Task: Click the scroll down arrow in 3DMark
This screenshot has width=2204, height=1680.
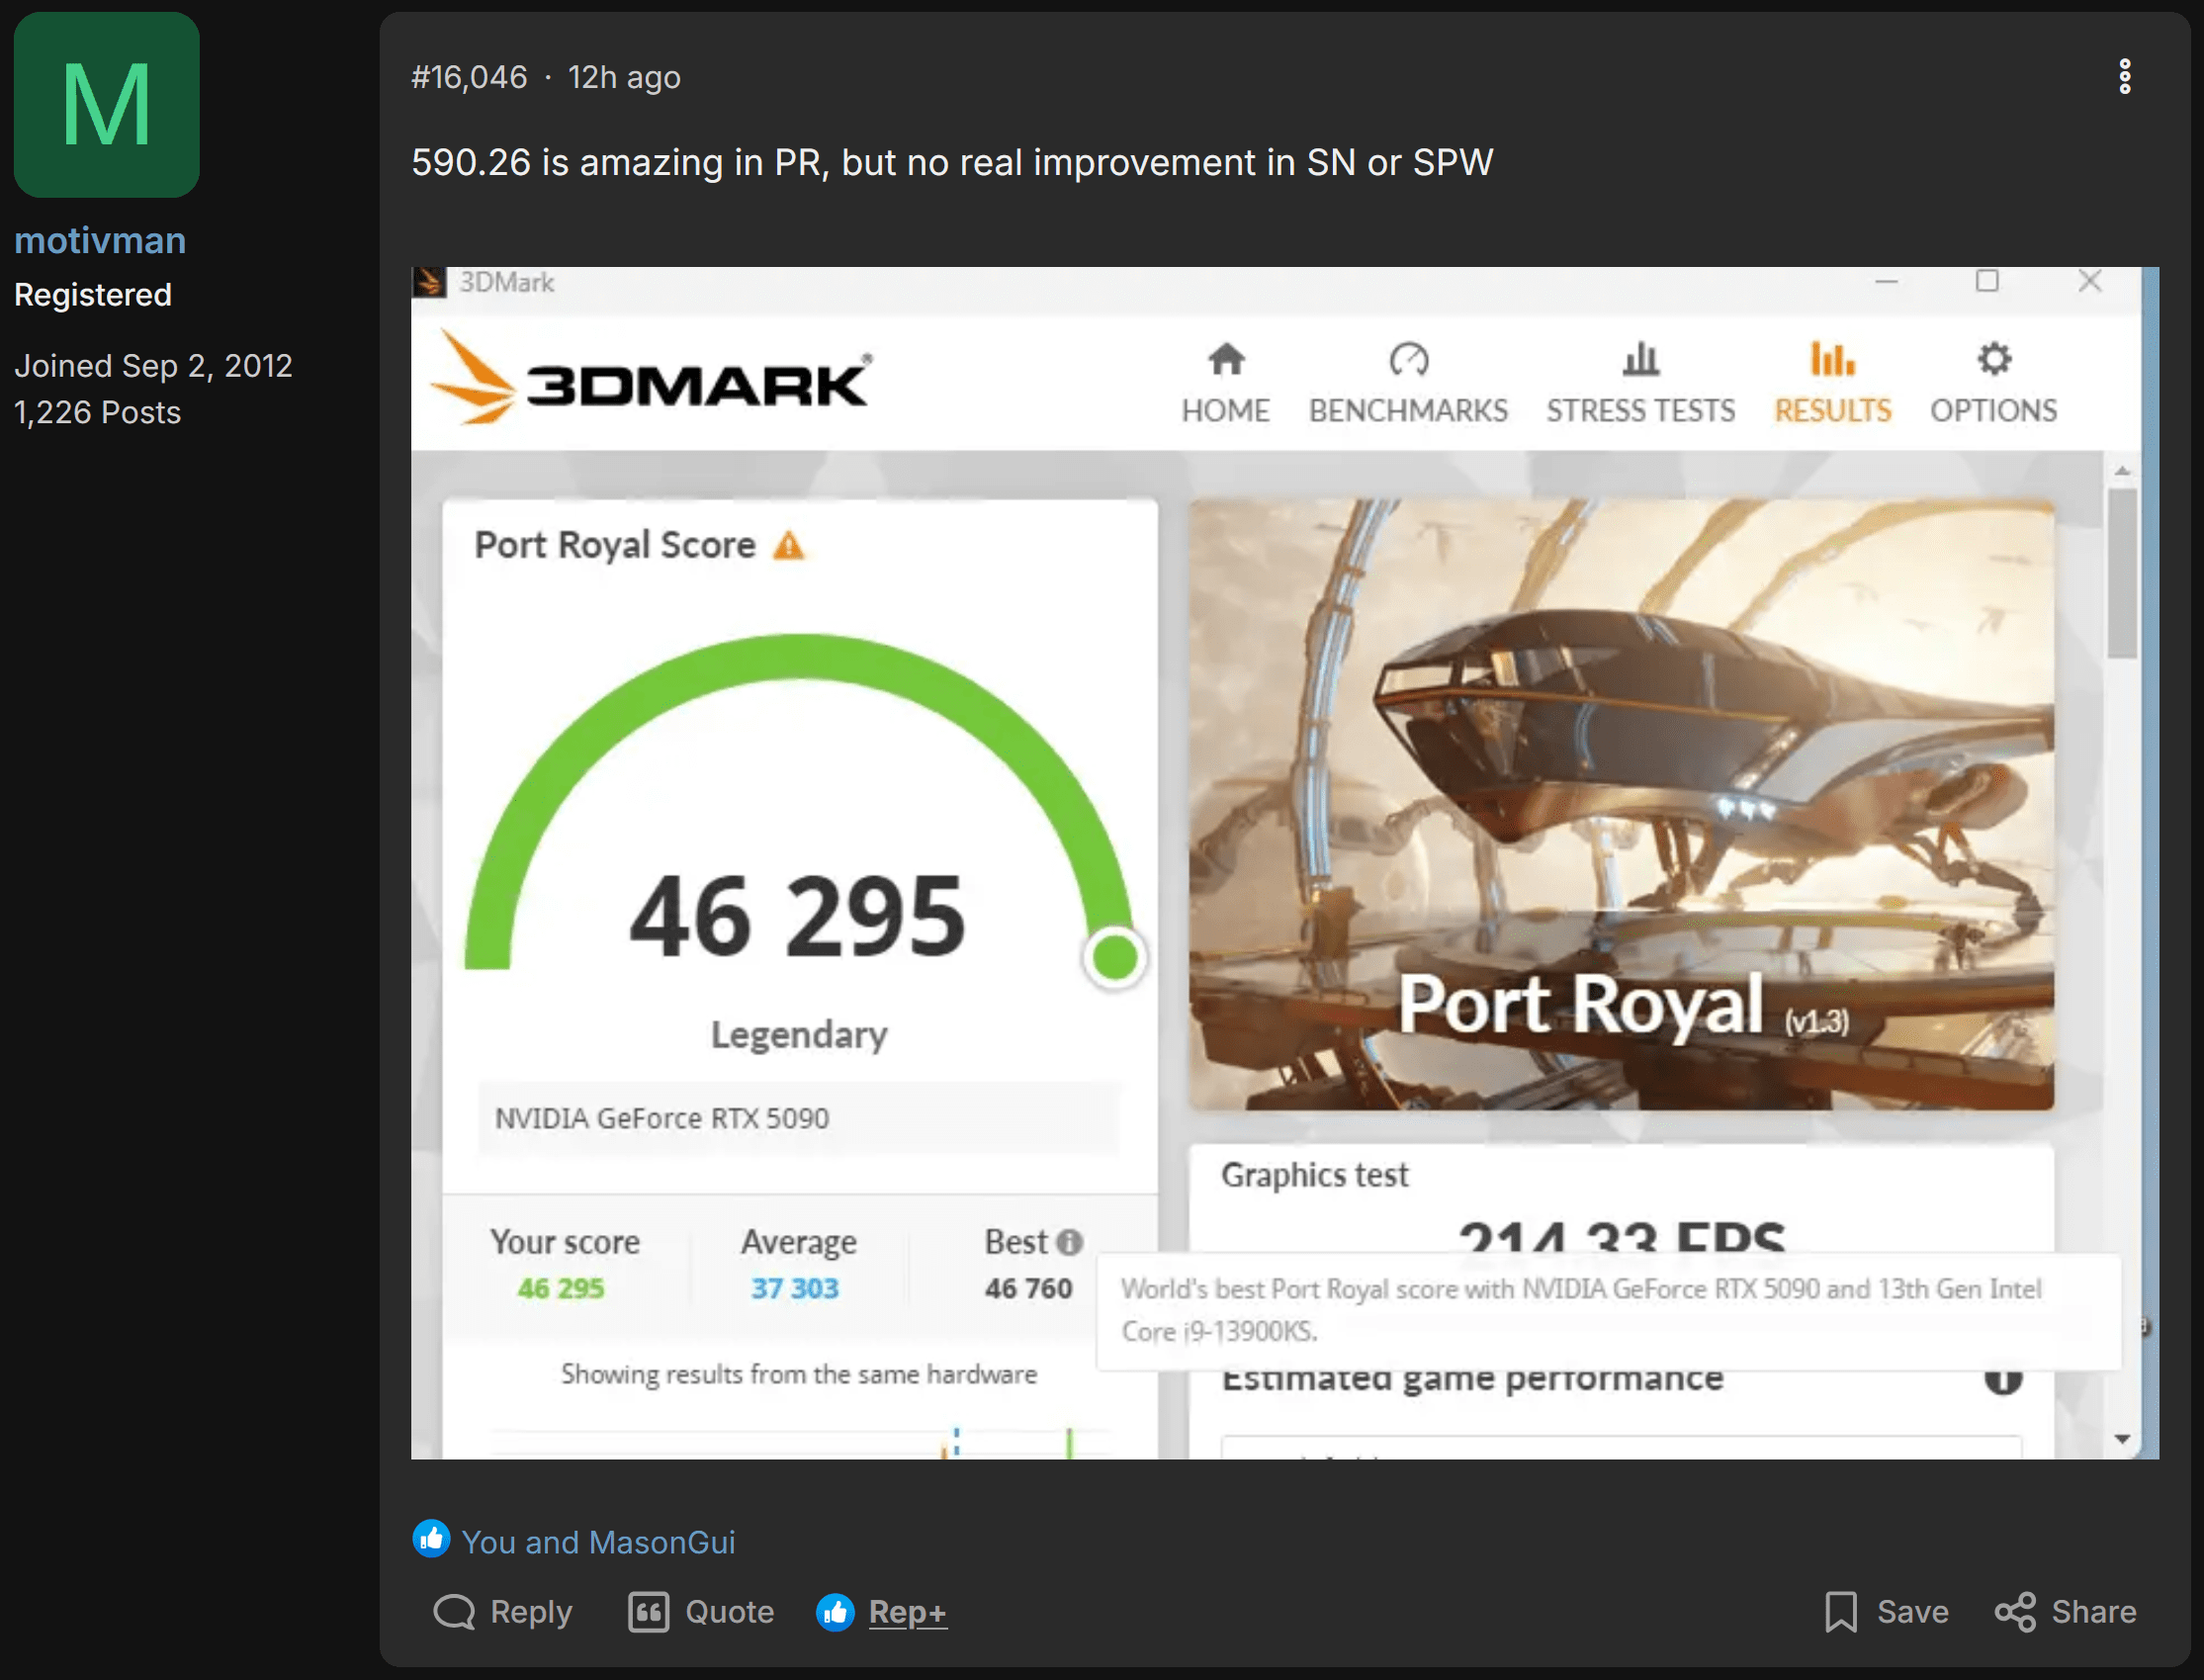Action: 2122,1439
